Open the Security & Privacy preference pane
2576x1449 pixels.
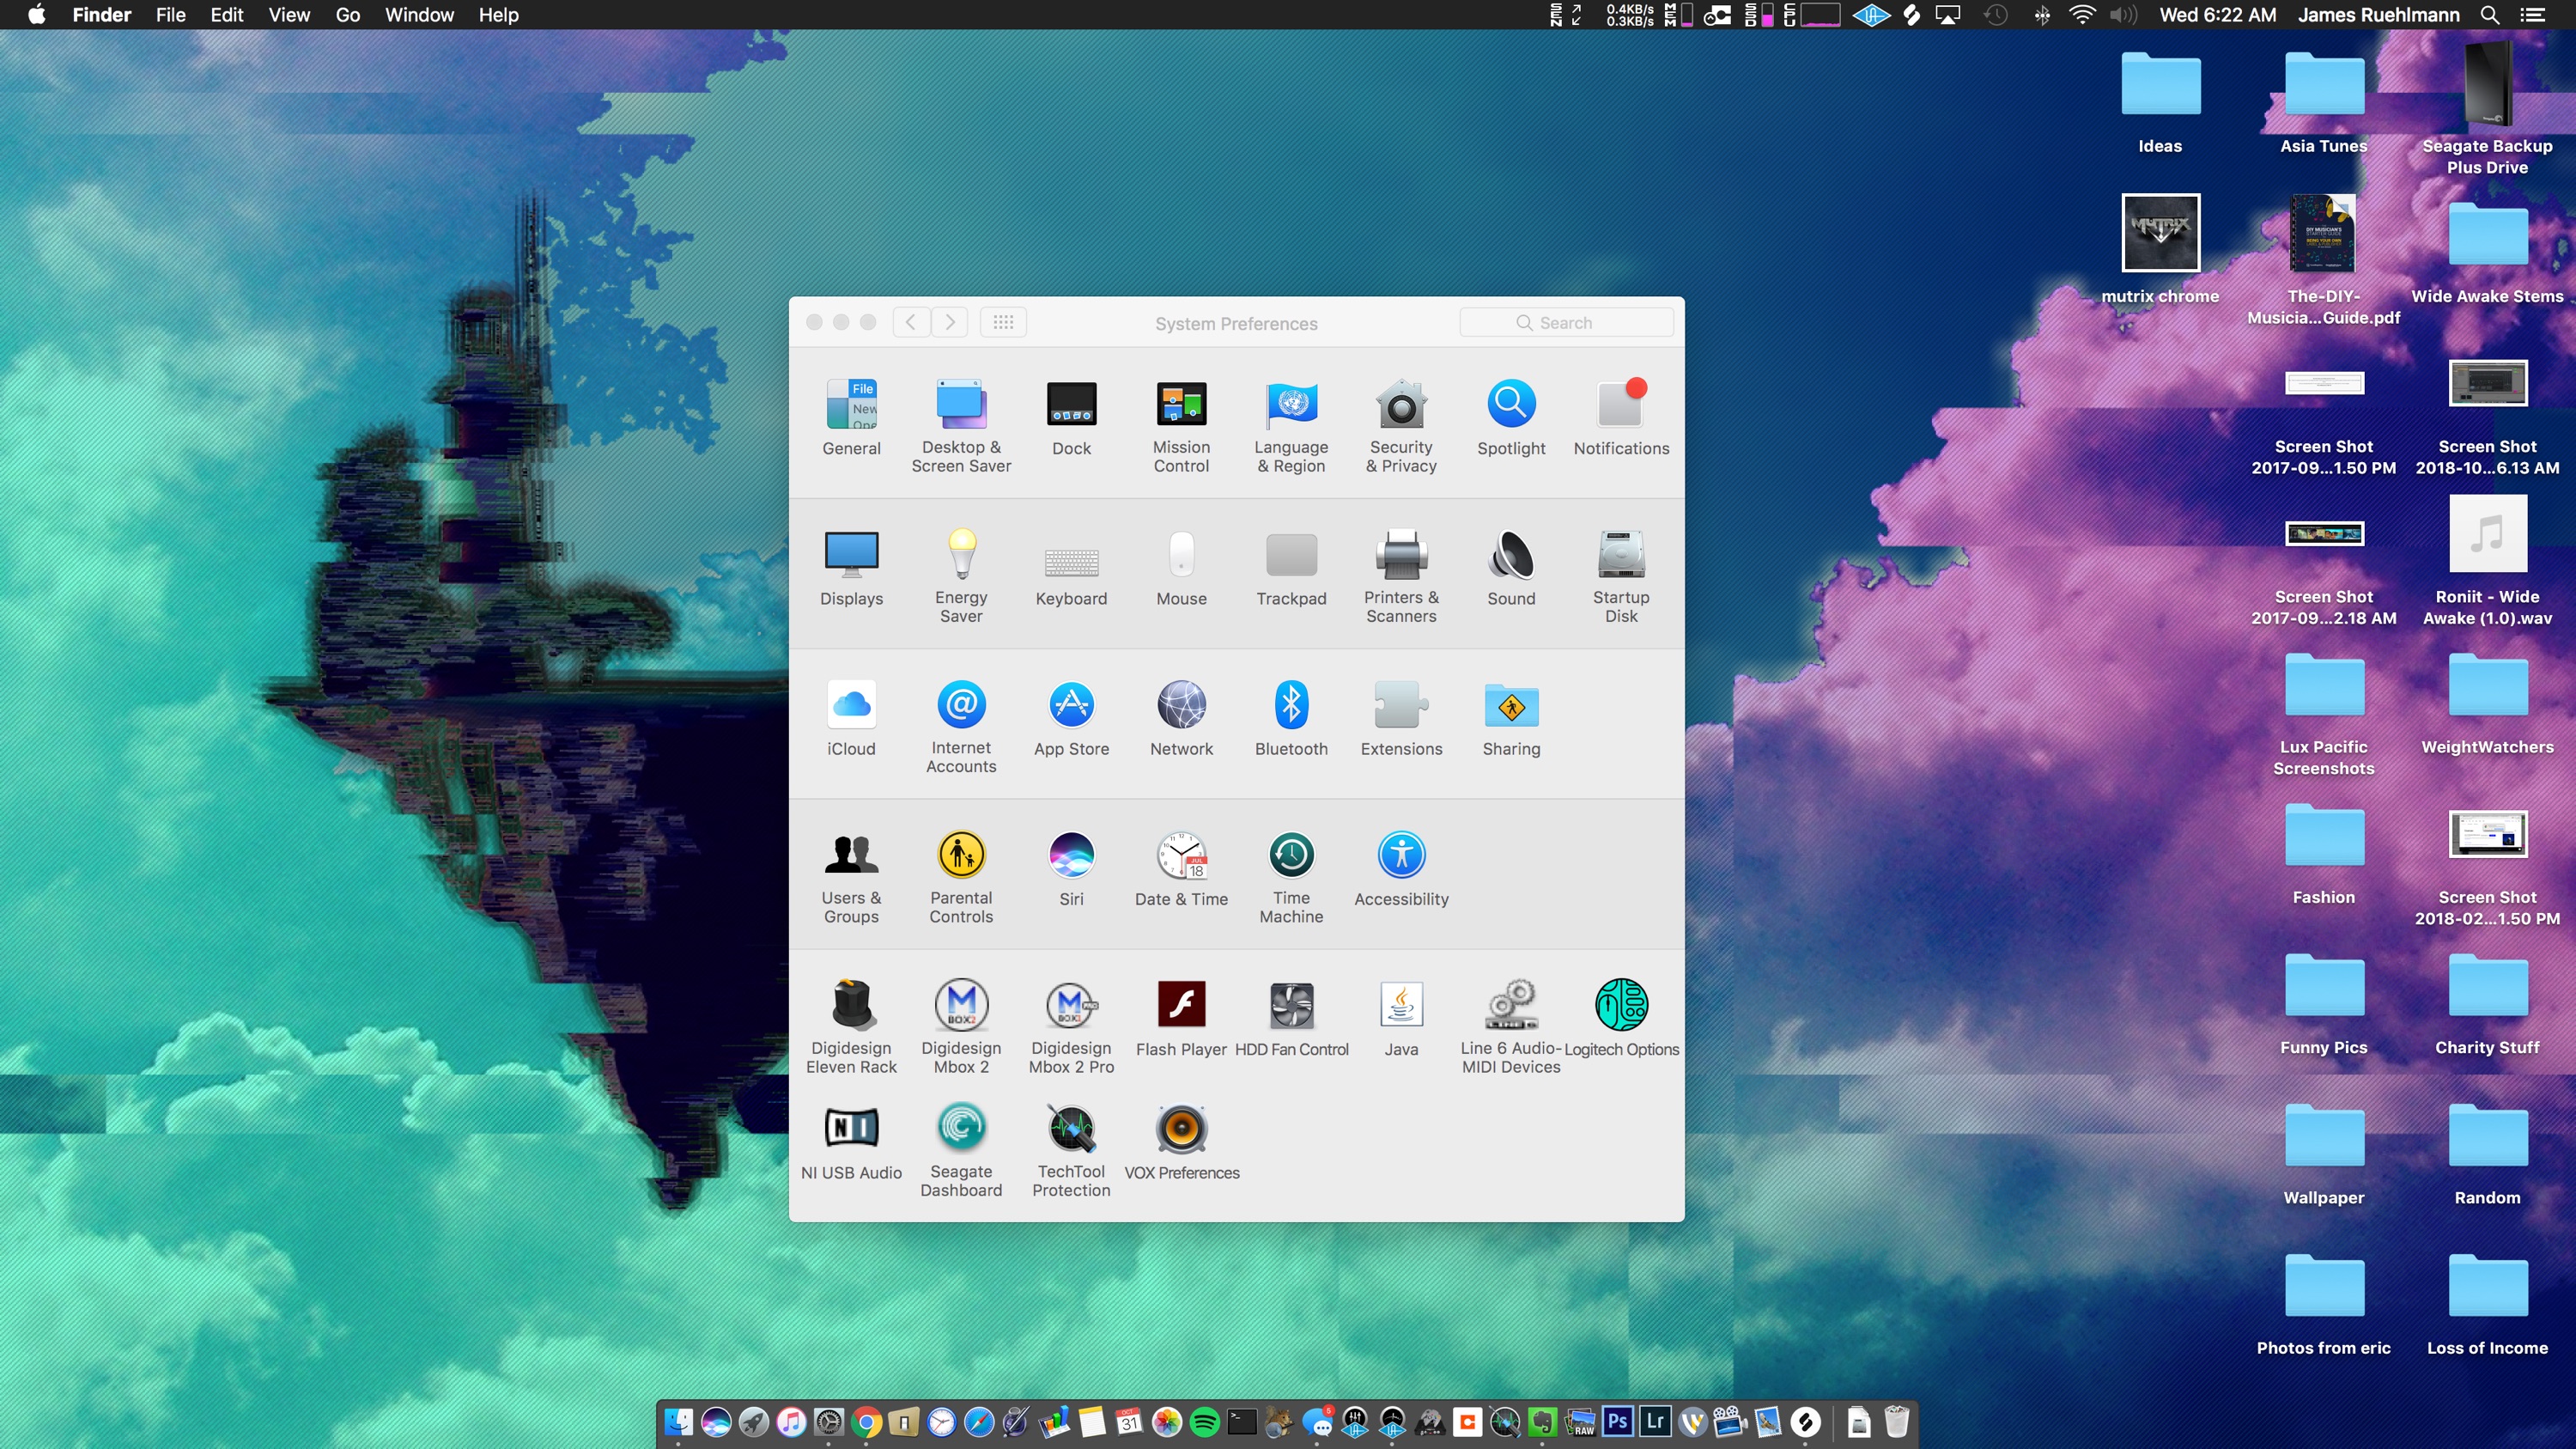pos(1401,406)
